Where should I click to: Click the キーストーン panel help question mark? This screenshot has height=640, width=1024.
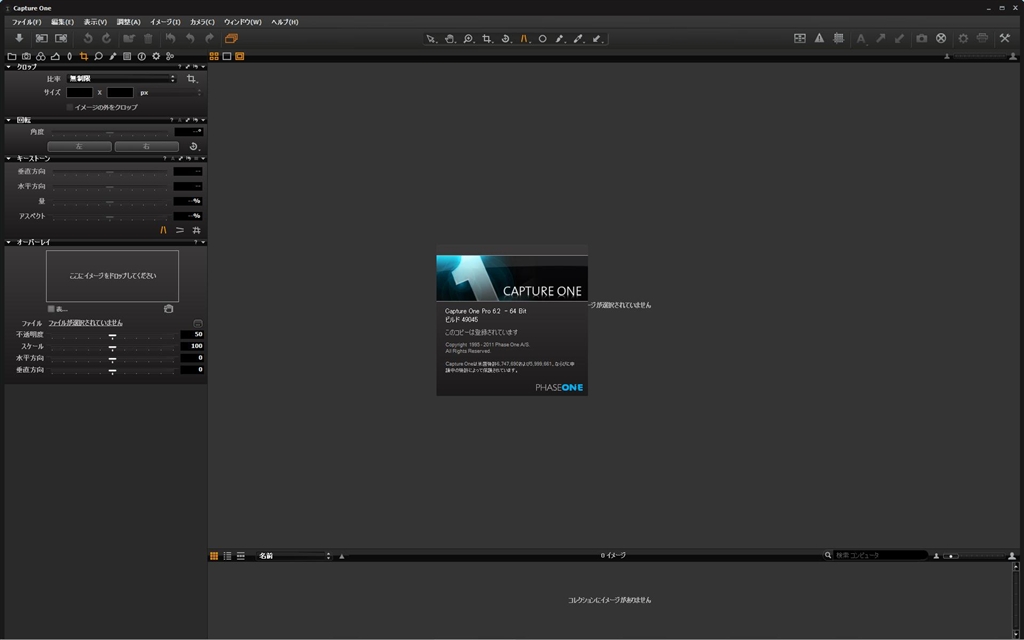[165, 159]
